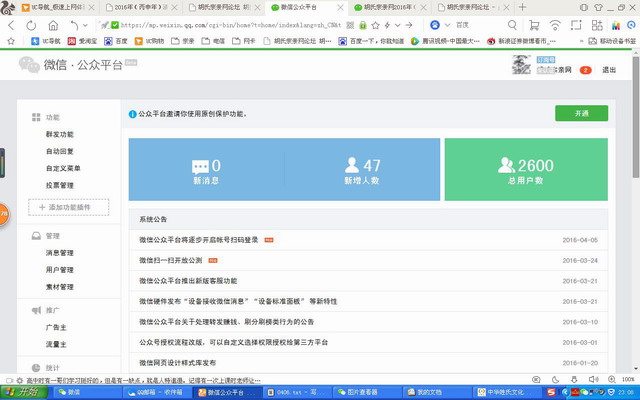Open 广告主 in the sidebar
This screenshot has width=640, height=400.
click(56, 328)
